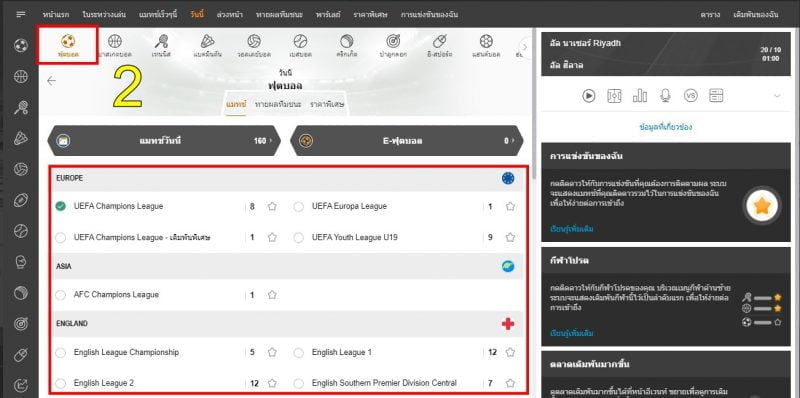The height and width of the screenshot is (398, 800).
Task: Select darts target icon in left sidebar
Action: click(x=20, y=324)
